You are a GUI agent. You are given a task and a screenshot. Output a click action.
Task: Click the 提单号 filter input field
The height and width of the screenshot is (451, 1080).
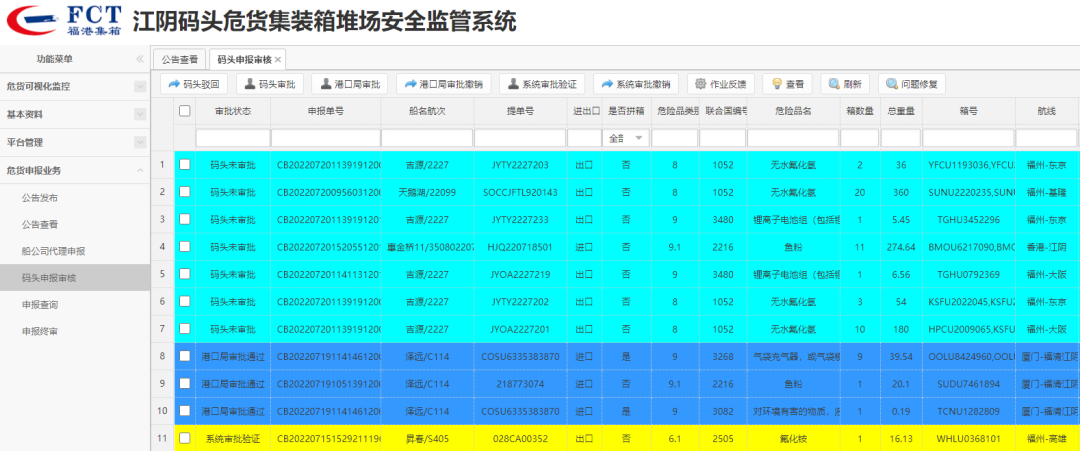pyautogui.click(x=520, y=138)
